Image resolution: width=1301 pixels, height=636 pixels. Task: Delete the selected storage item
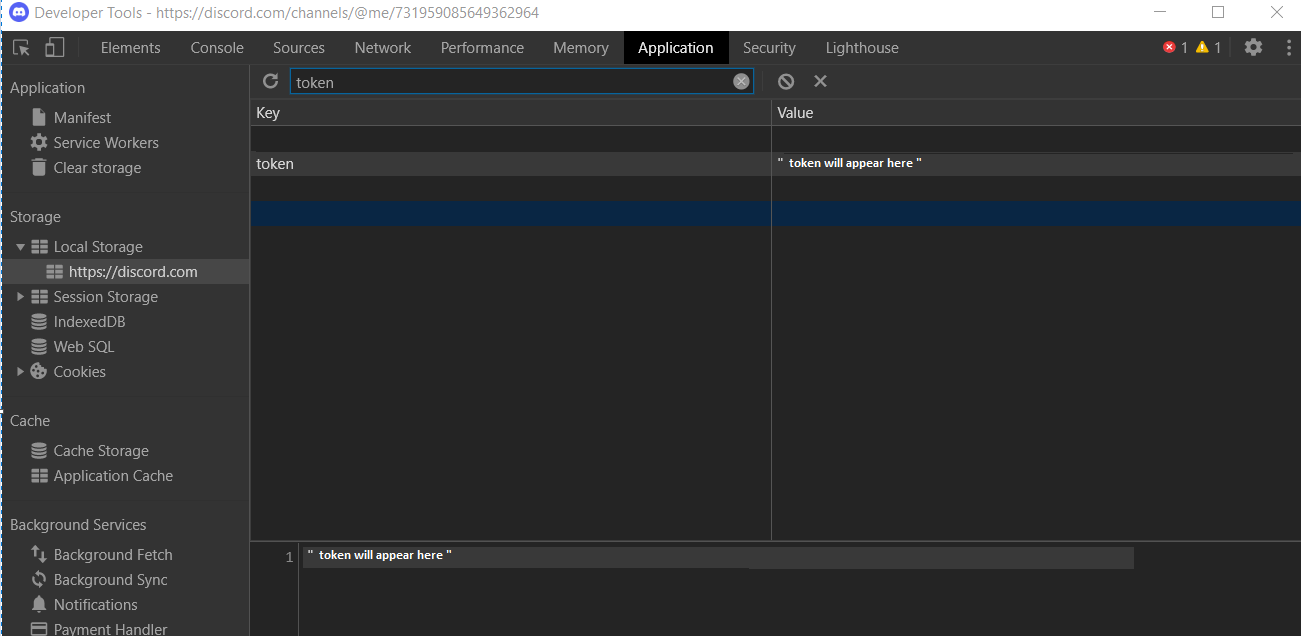coord(820,81)
